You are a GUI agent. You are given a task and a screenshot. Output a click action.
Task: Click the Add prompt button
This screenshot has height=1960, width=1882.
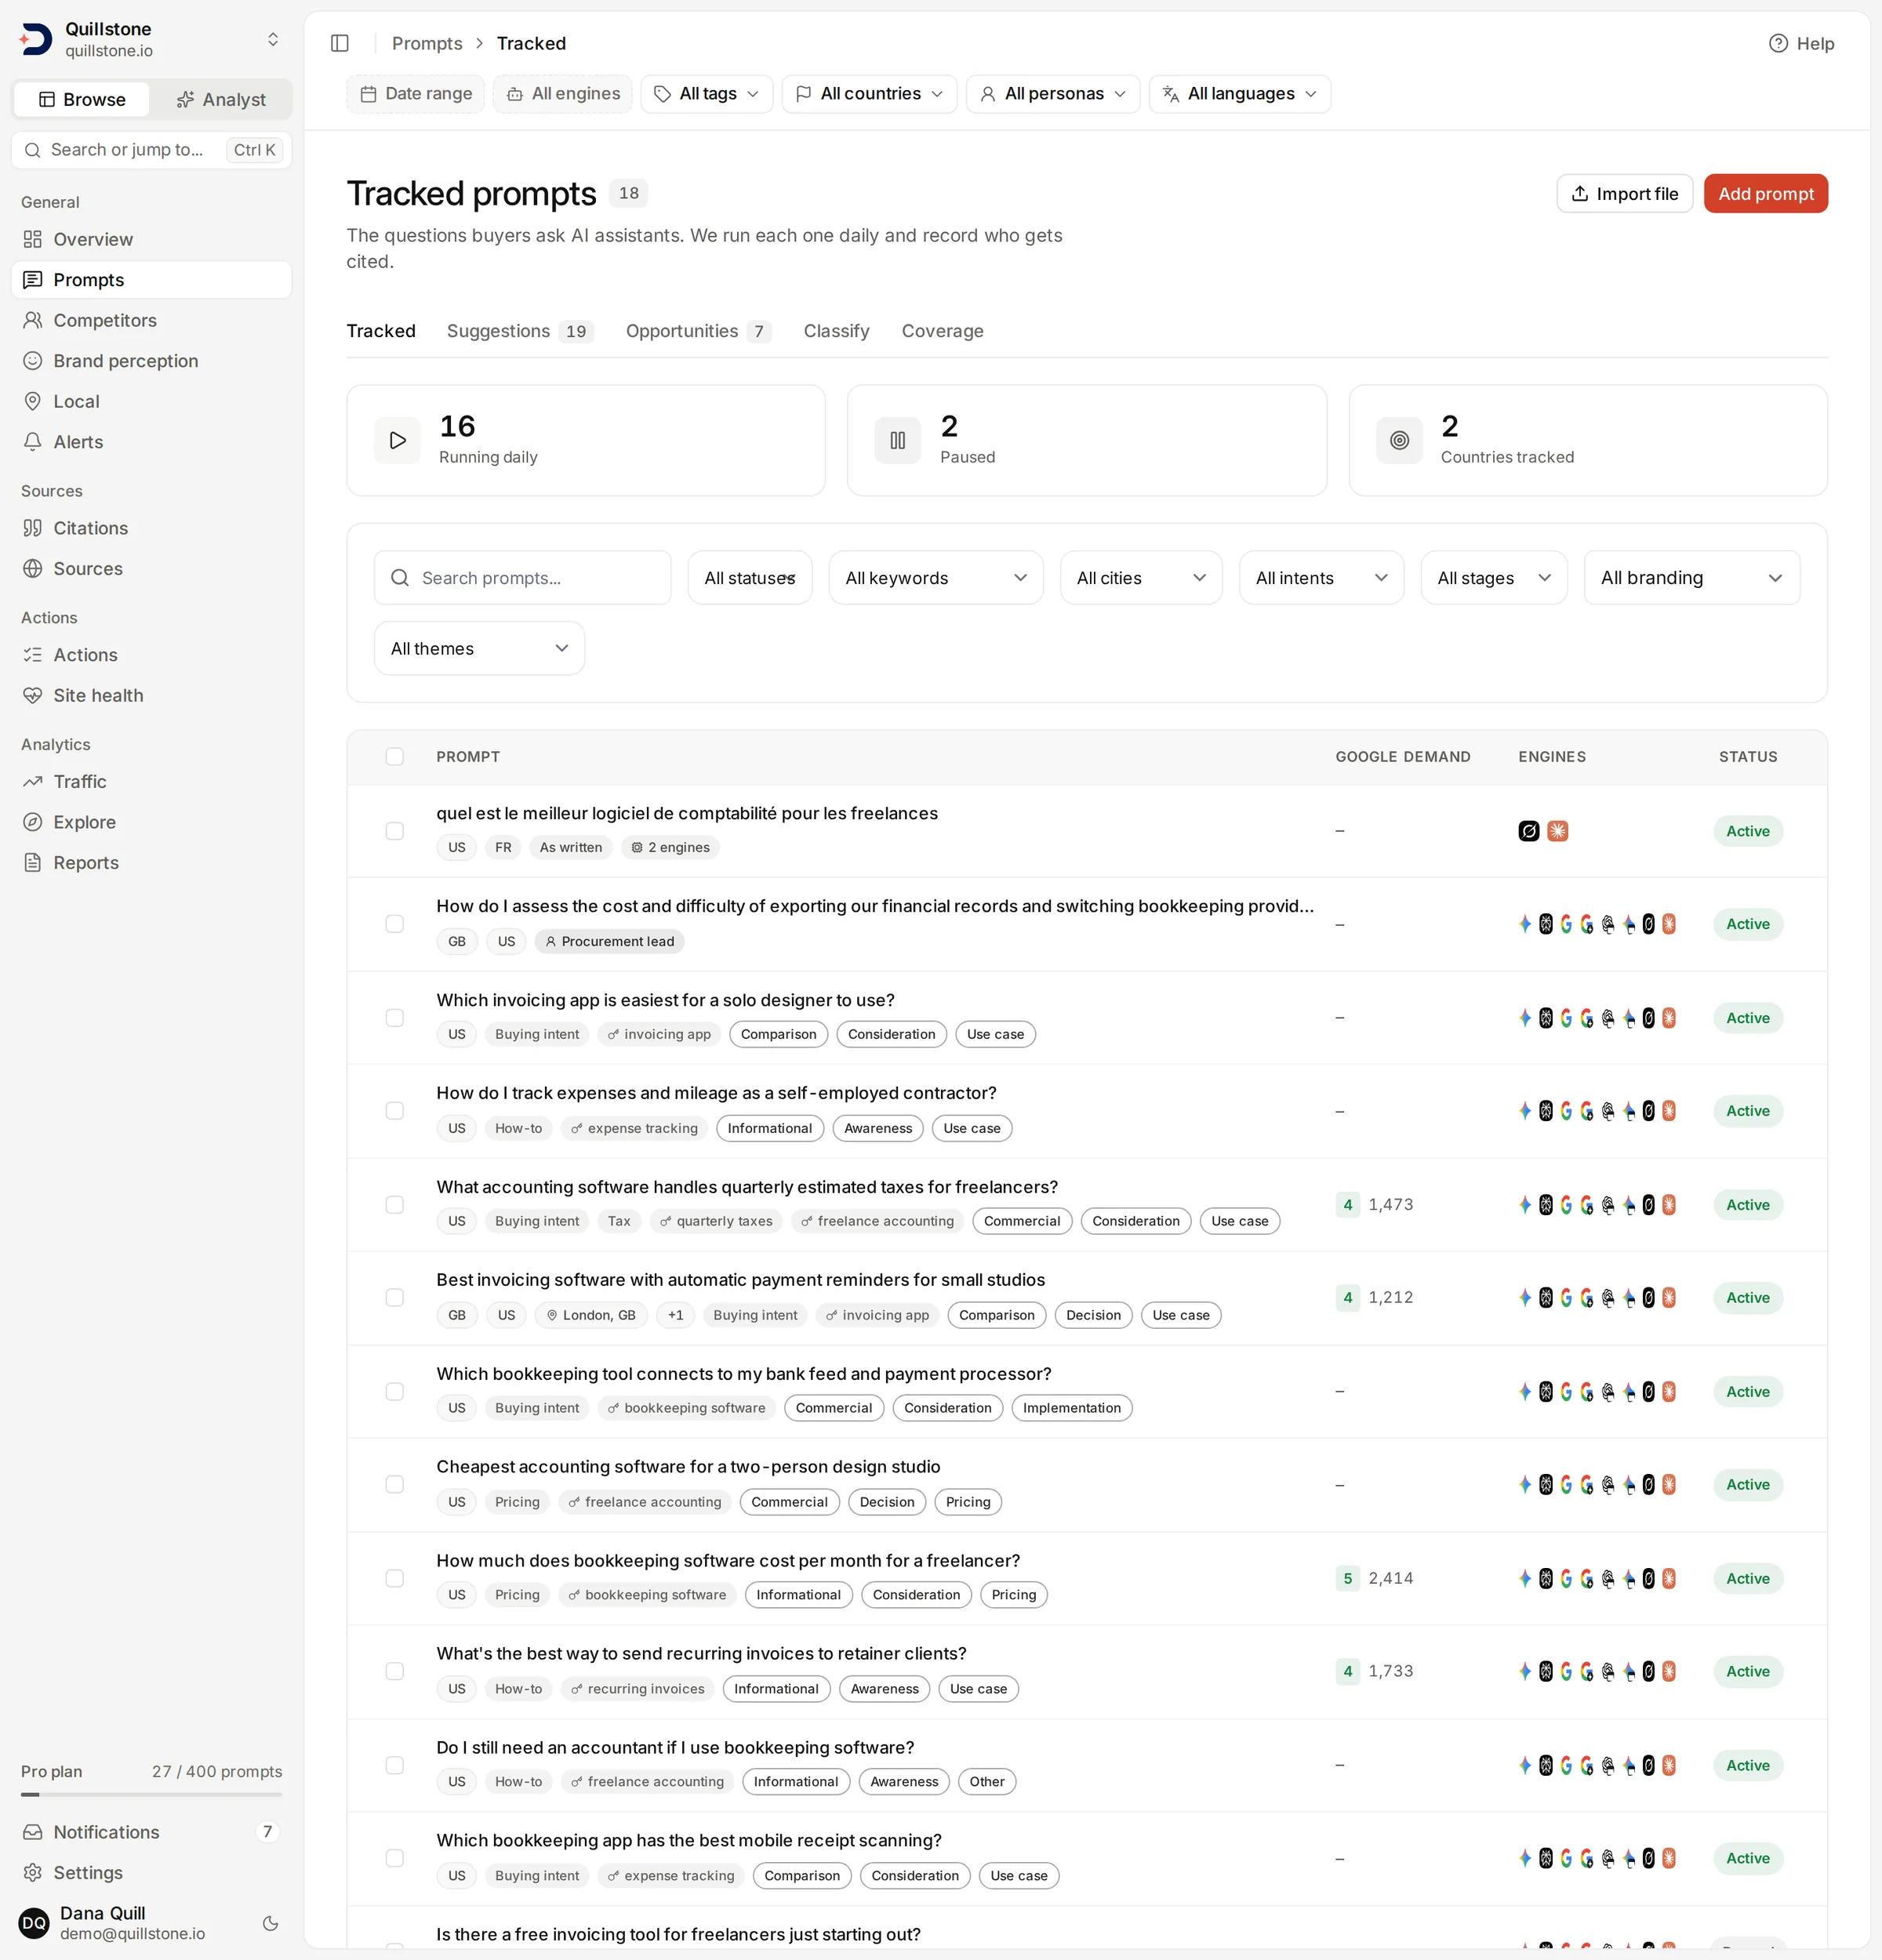(1765, 194)
